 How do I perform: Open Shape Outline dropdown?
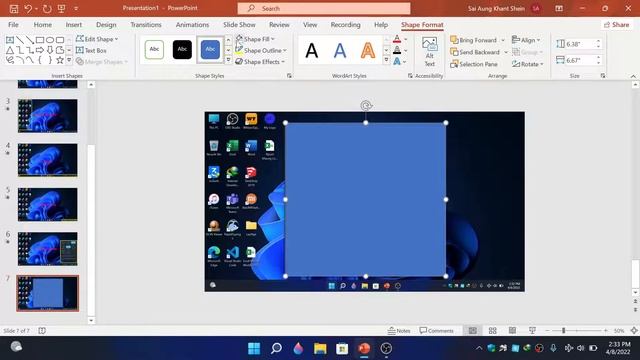pos(261,50)
